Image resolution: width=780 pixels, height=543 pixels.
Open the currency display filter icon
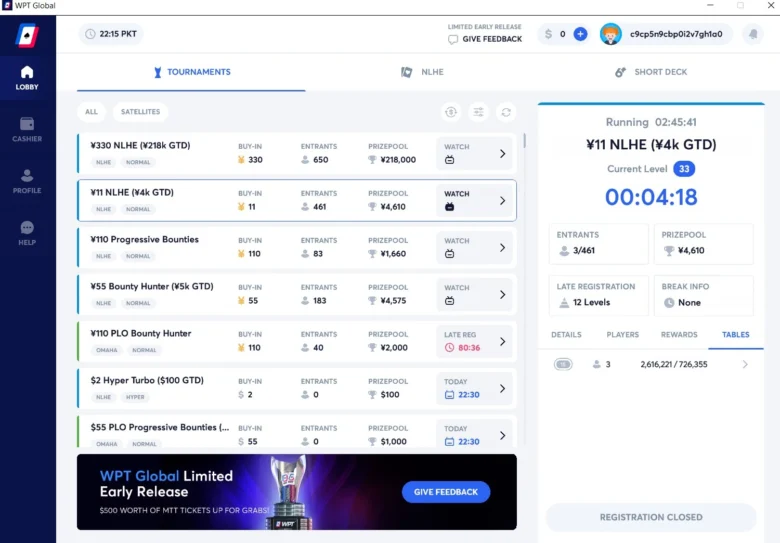click(451, 112)
